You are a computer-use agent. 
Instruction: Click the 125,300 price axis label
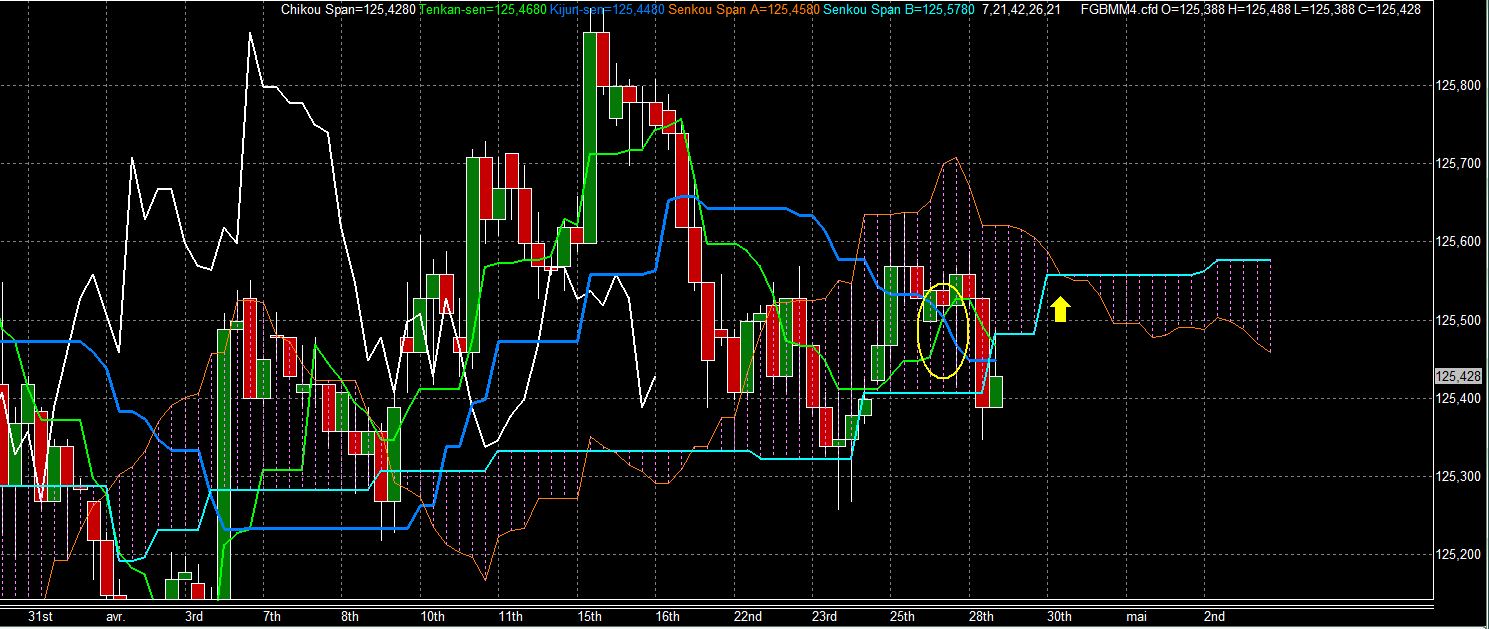point(1458,476)
